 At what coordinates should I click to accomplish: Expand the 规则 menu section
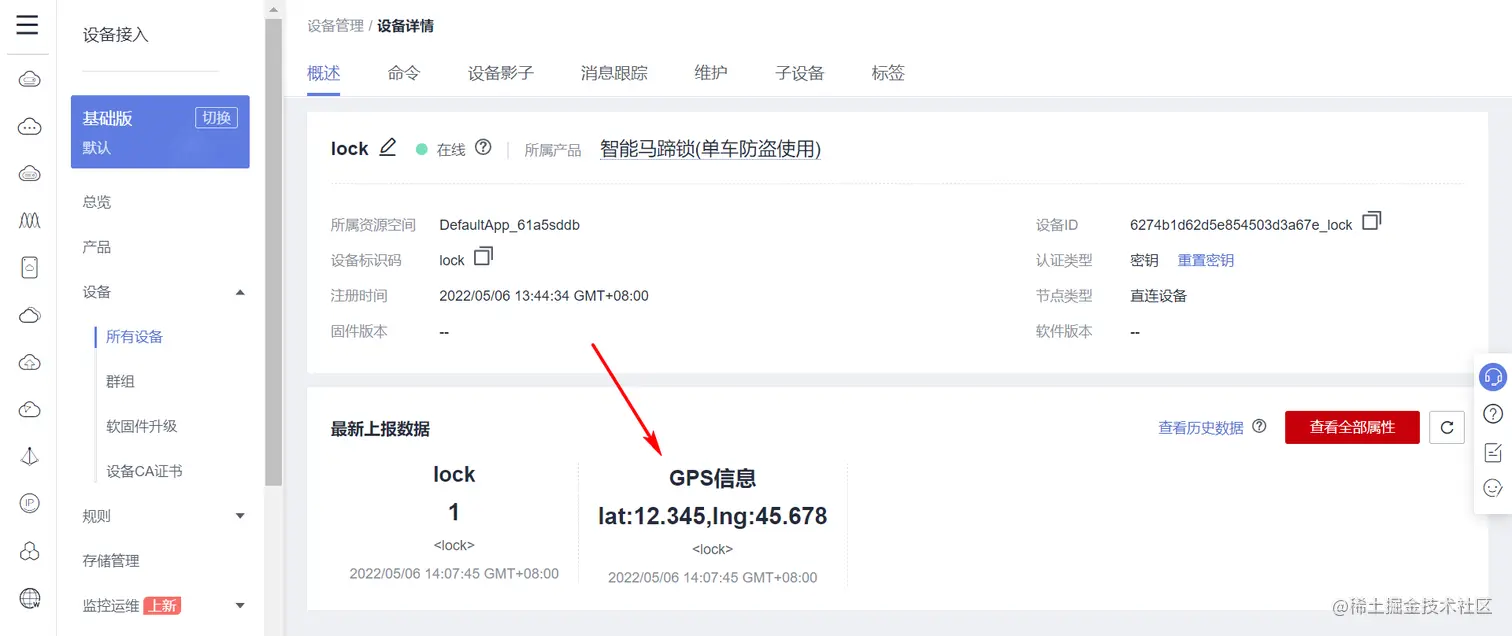pyautogui.click(x=240, y=516)
